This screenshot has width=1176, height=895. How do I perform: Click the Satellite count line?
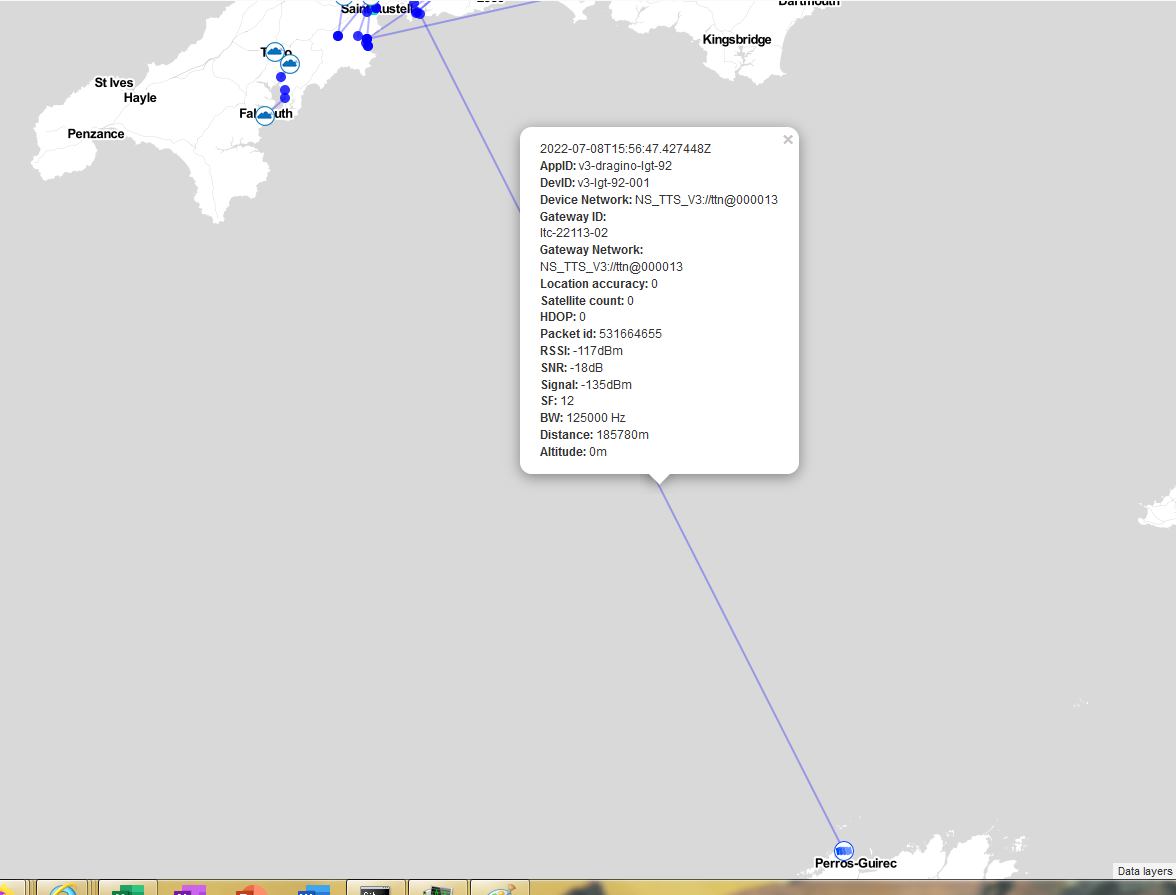(x=586, y=301)
